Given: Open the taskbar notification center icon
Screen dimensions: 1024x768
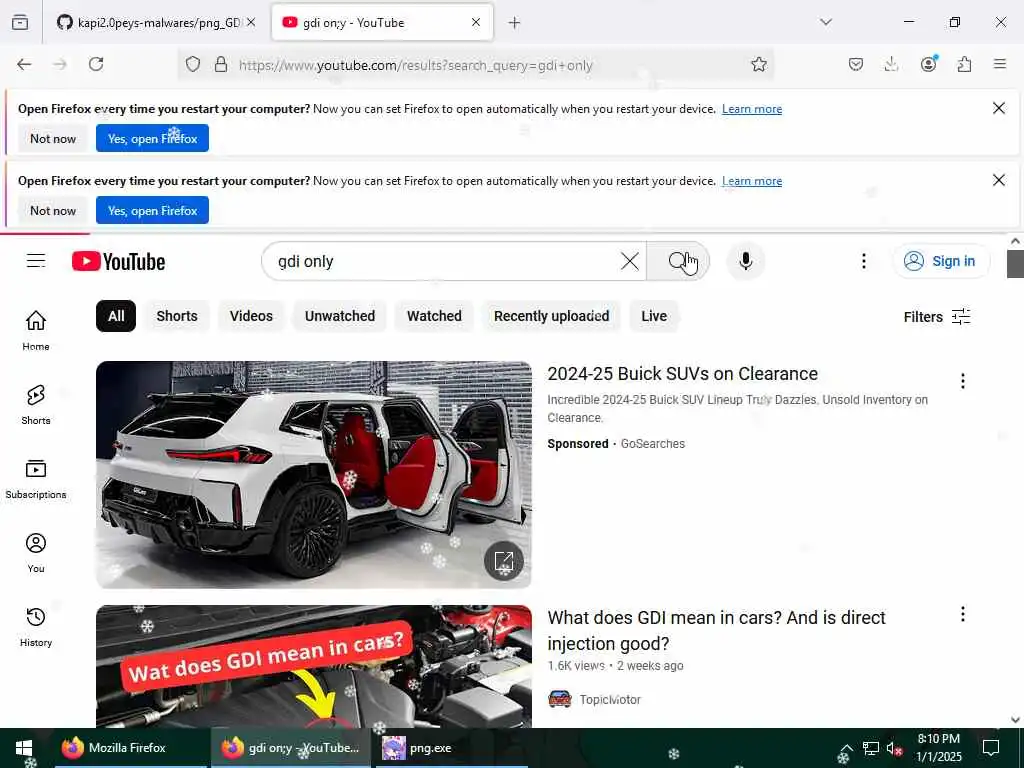Looking at the screenshot, I should [x=991, y=748].
